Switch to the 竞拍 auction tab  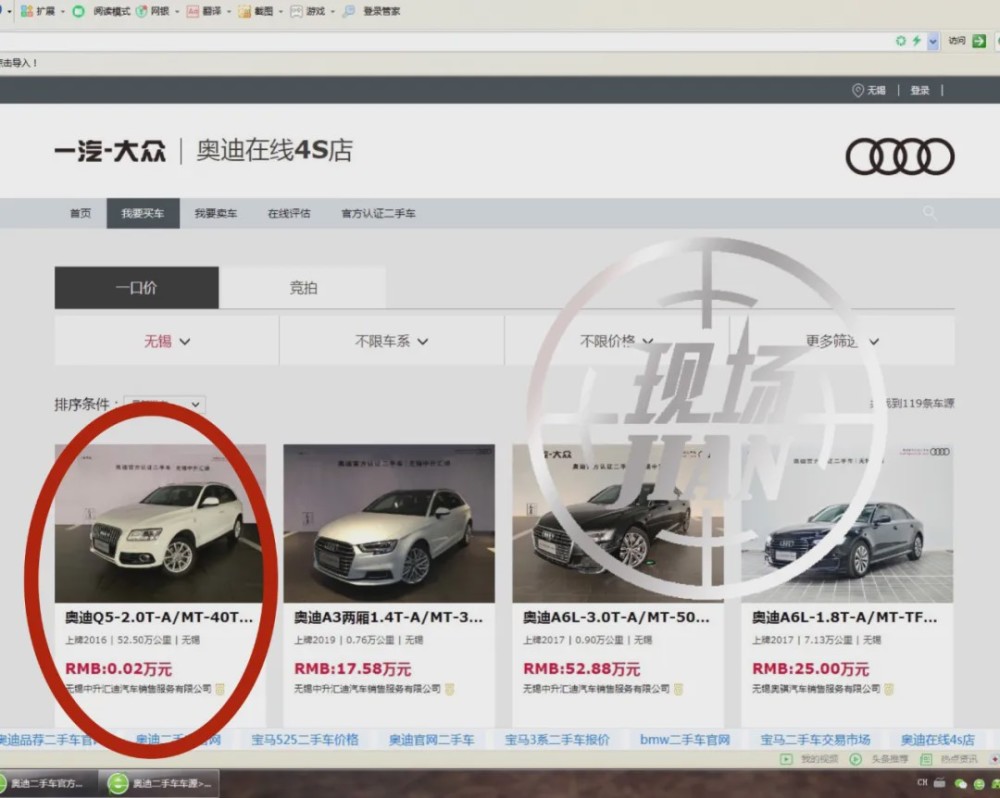coord(303,288)
